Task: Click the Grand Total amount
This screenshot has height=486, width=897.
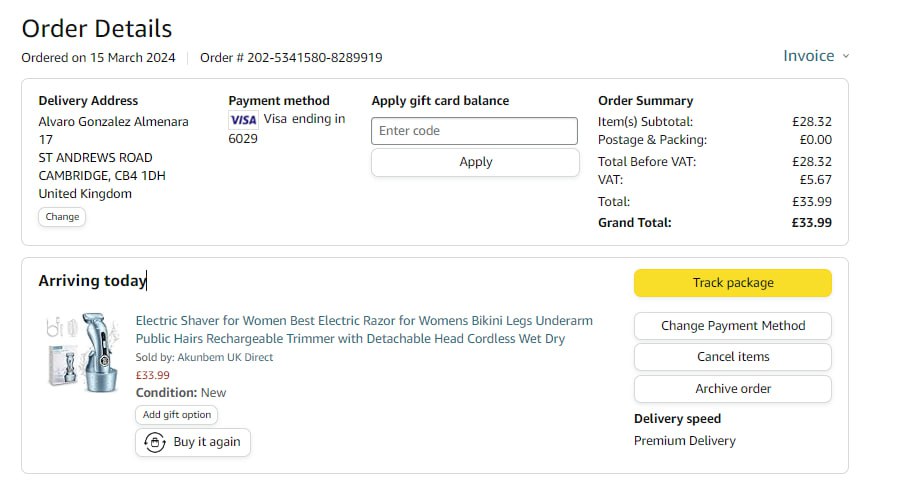Action: pyautogui.click(x=811, y=223)
